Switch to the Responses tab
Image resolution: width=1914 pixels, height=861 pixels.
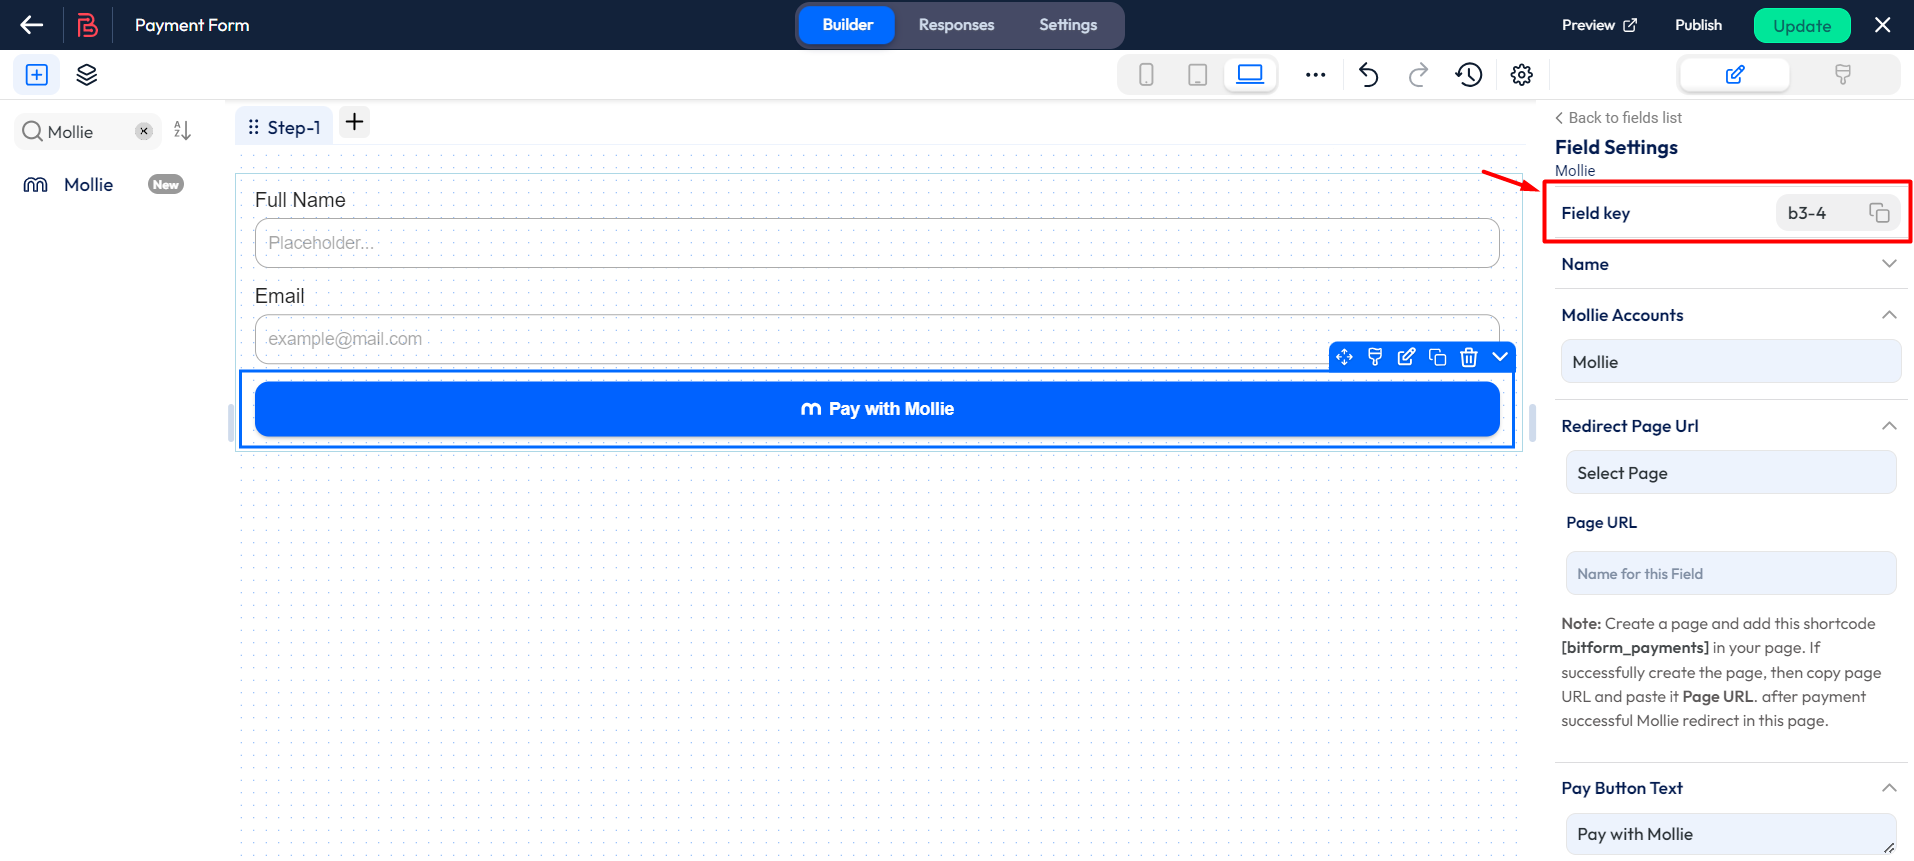click(956, 25)
